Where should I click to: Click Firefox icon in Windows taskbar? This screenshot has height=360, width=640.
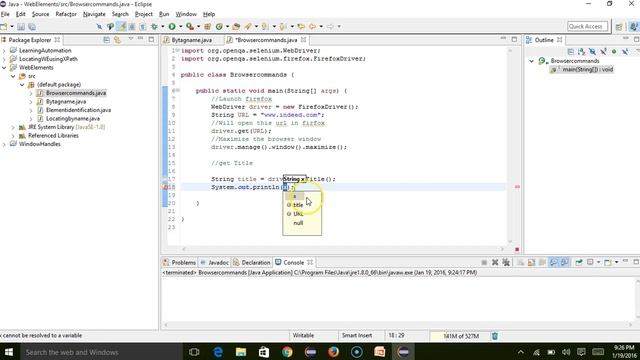click(x=333, y=352)
